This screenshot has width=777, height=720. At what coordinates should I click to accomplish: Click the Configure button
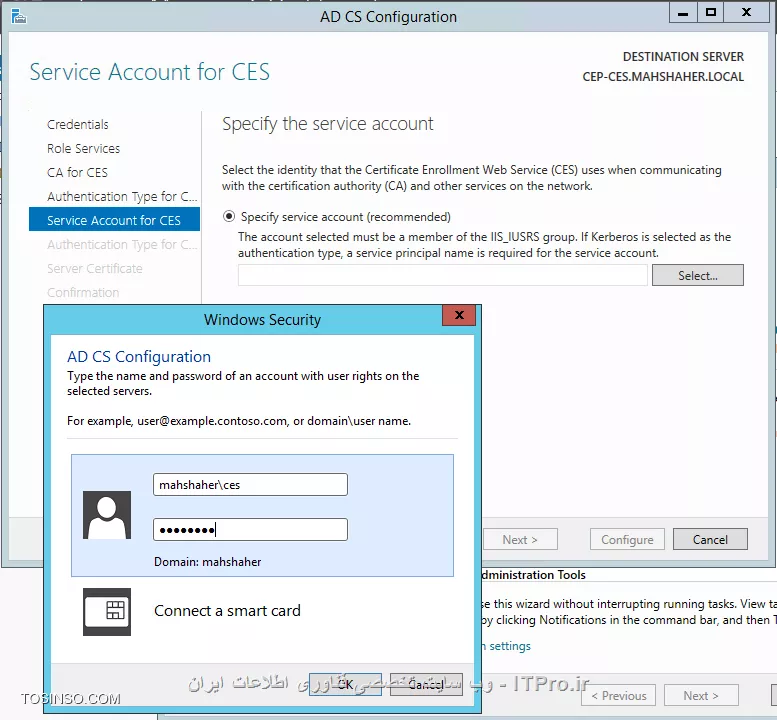click(627, 540)
